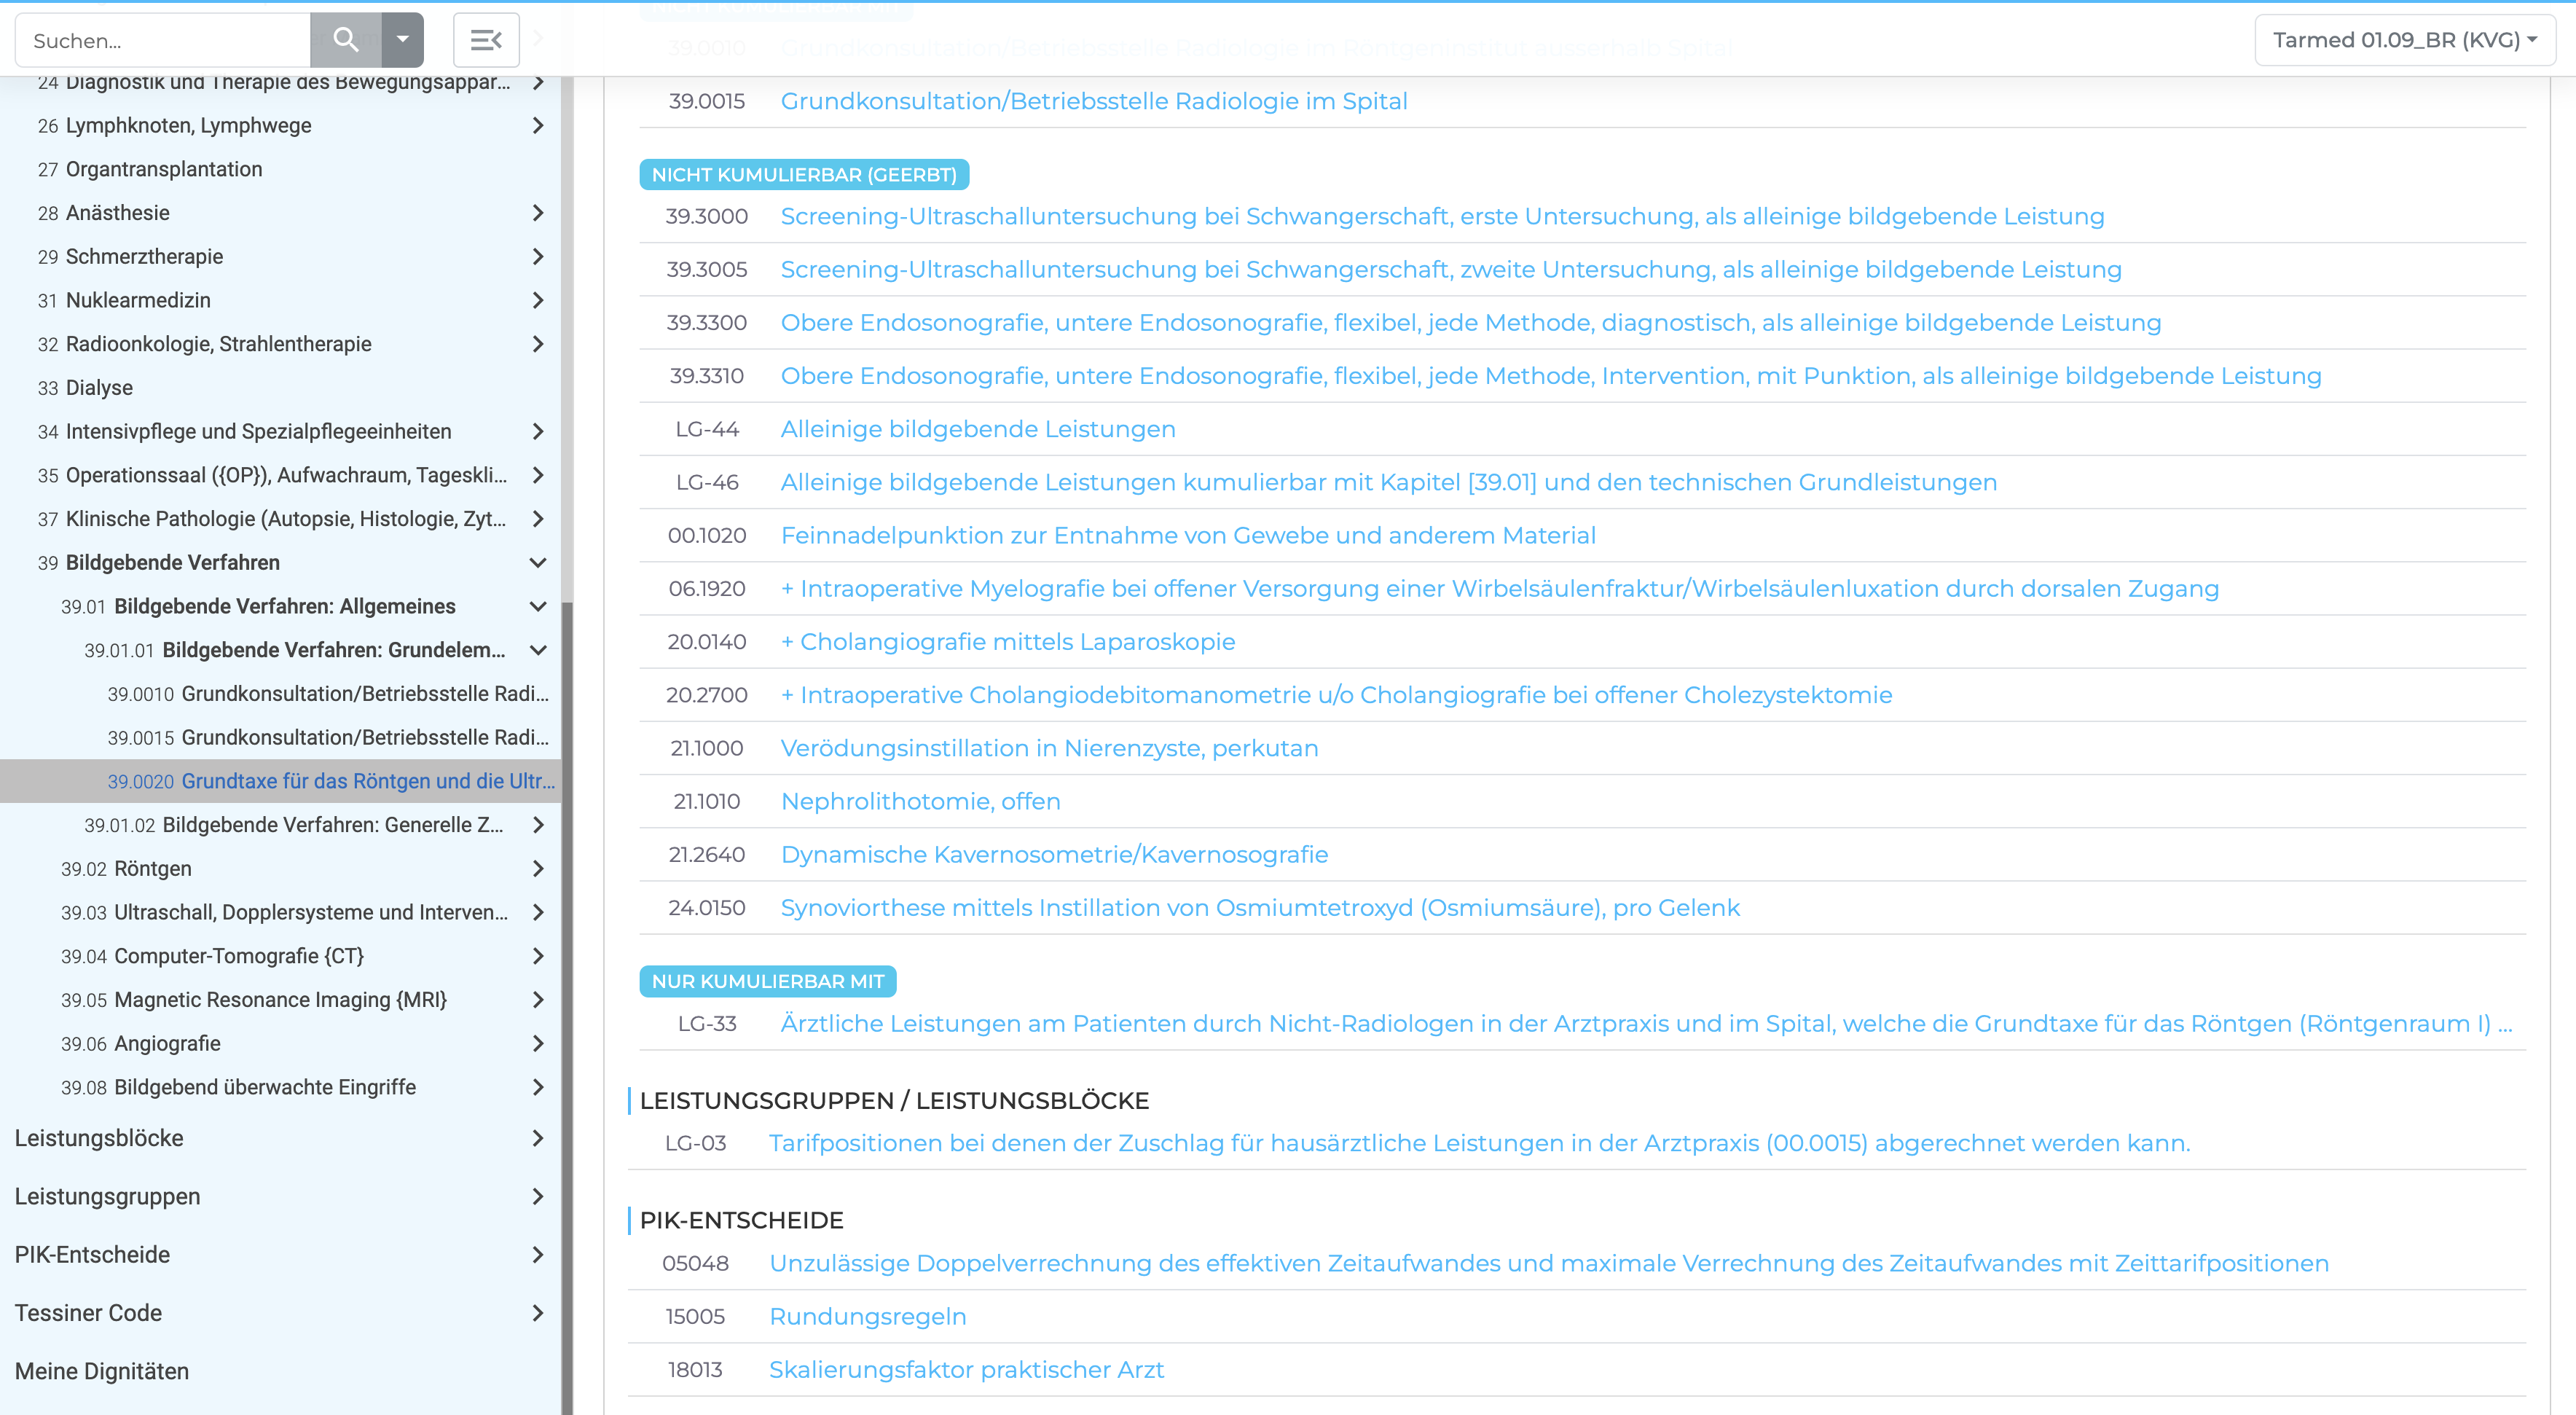The width and height of the screenshot is (2576, 1415).
Task: Open LG-44 Alleinige bildgebende Leistungen link
Action: point(978,429)
